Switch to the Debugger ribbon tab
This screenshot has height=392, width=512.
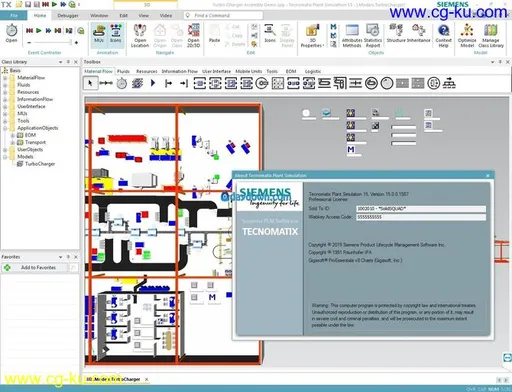pos(68,15)
